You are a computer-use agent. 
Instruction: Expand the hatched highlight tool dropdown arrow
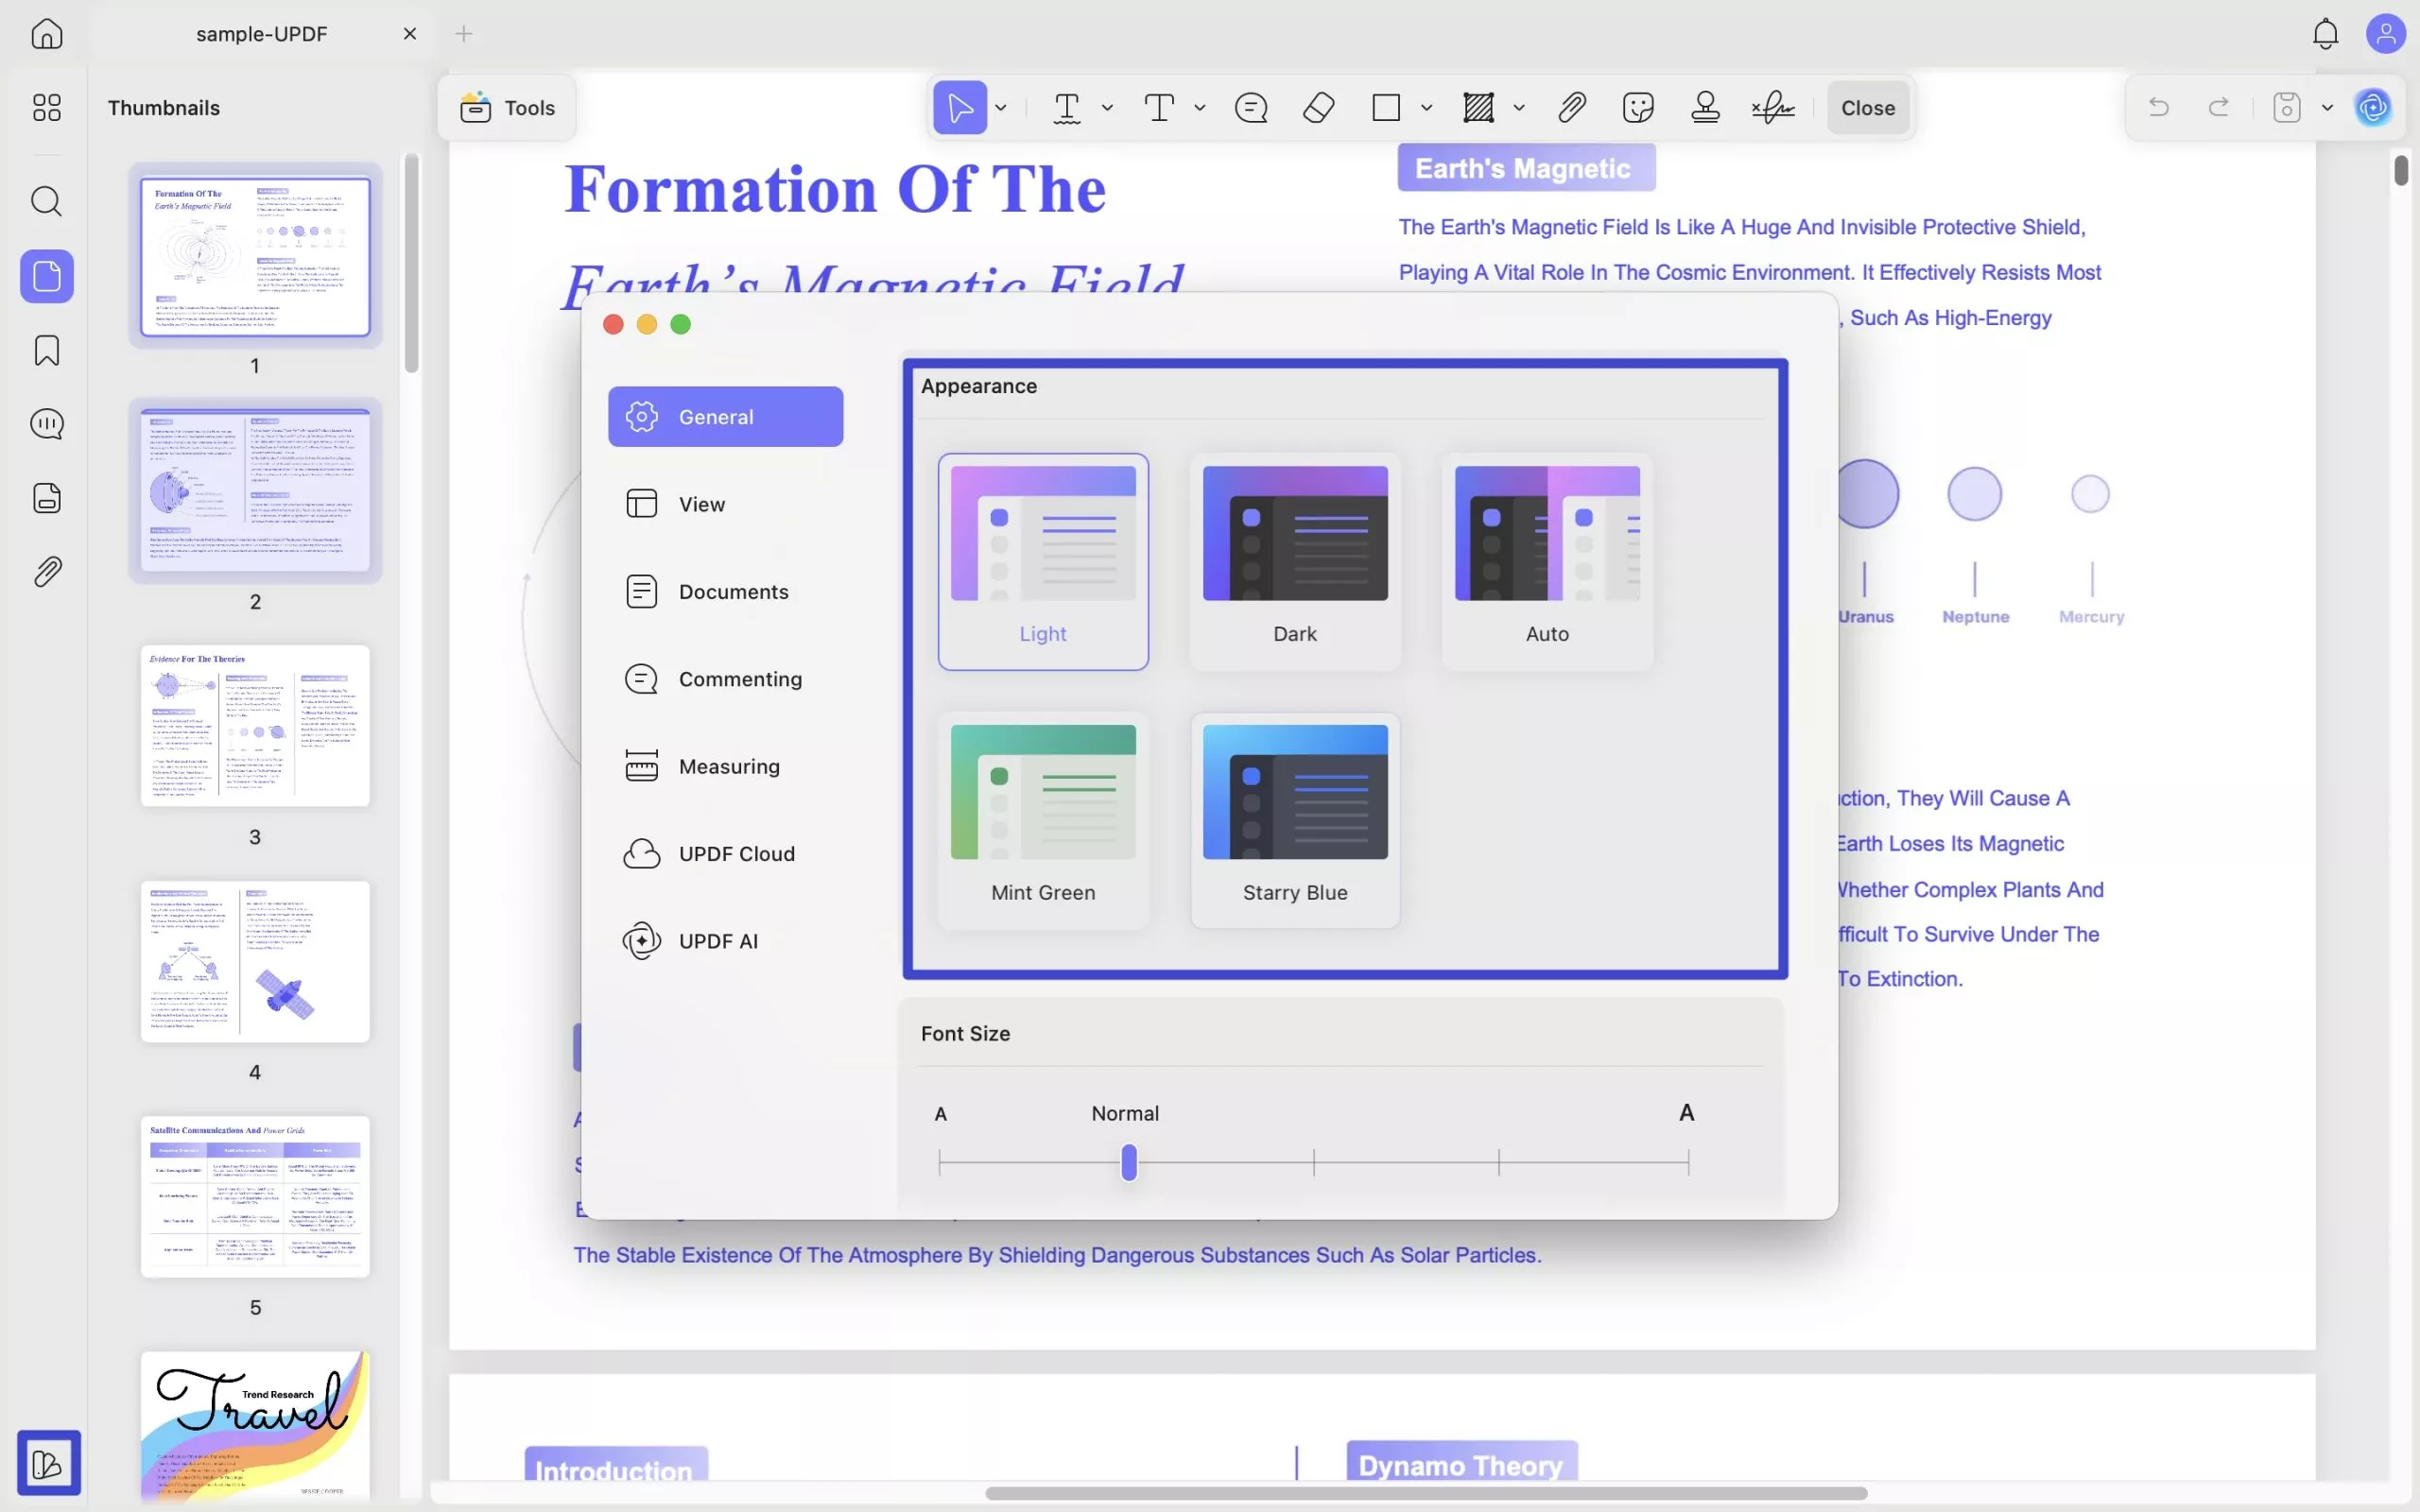(1519, 108)
